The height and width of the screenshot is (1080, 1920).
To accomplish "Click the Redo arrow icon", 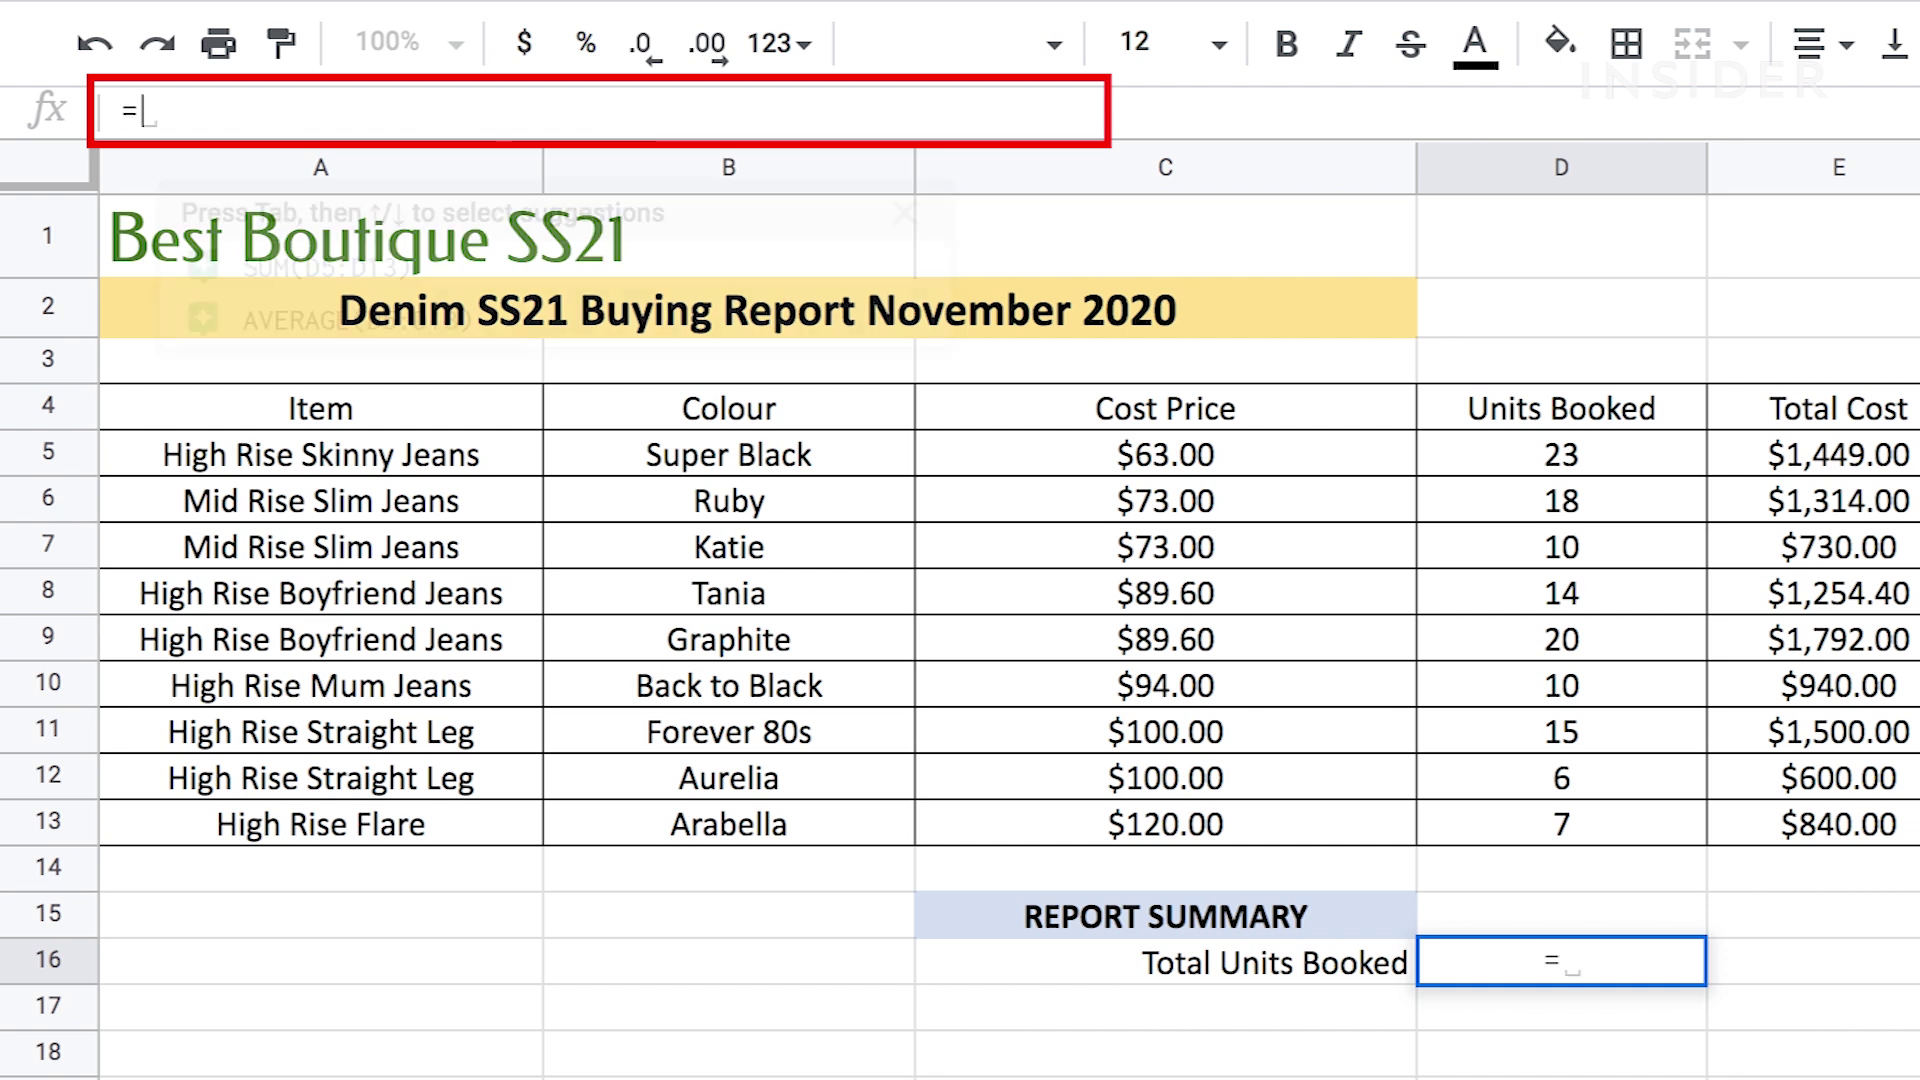I will [157, 43].
